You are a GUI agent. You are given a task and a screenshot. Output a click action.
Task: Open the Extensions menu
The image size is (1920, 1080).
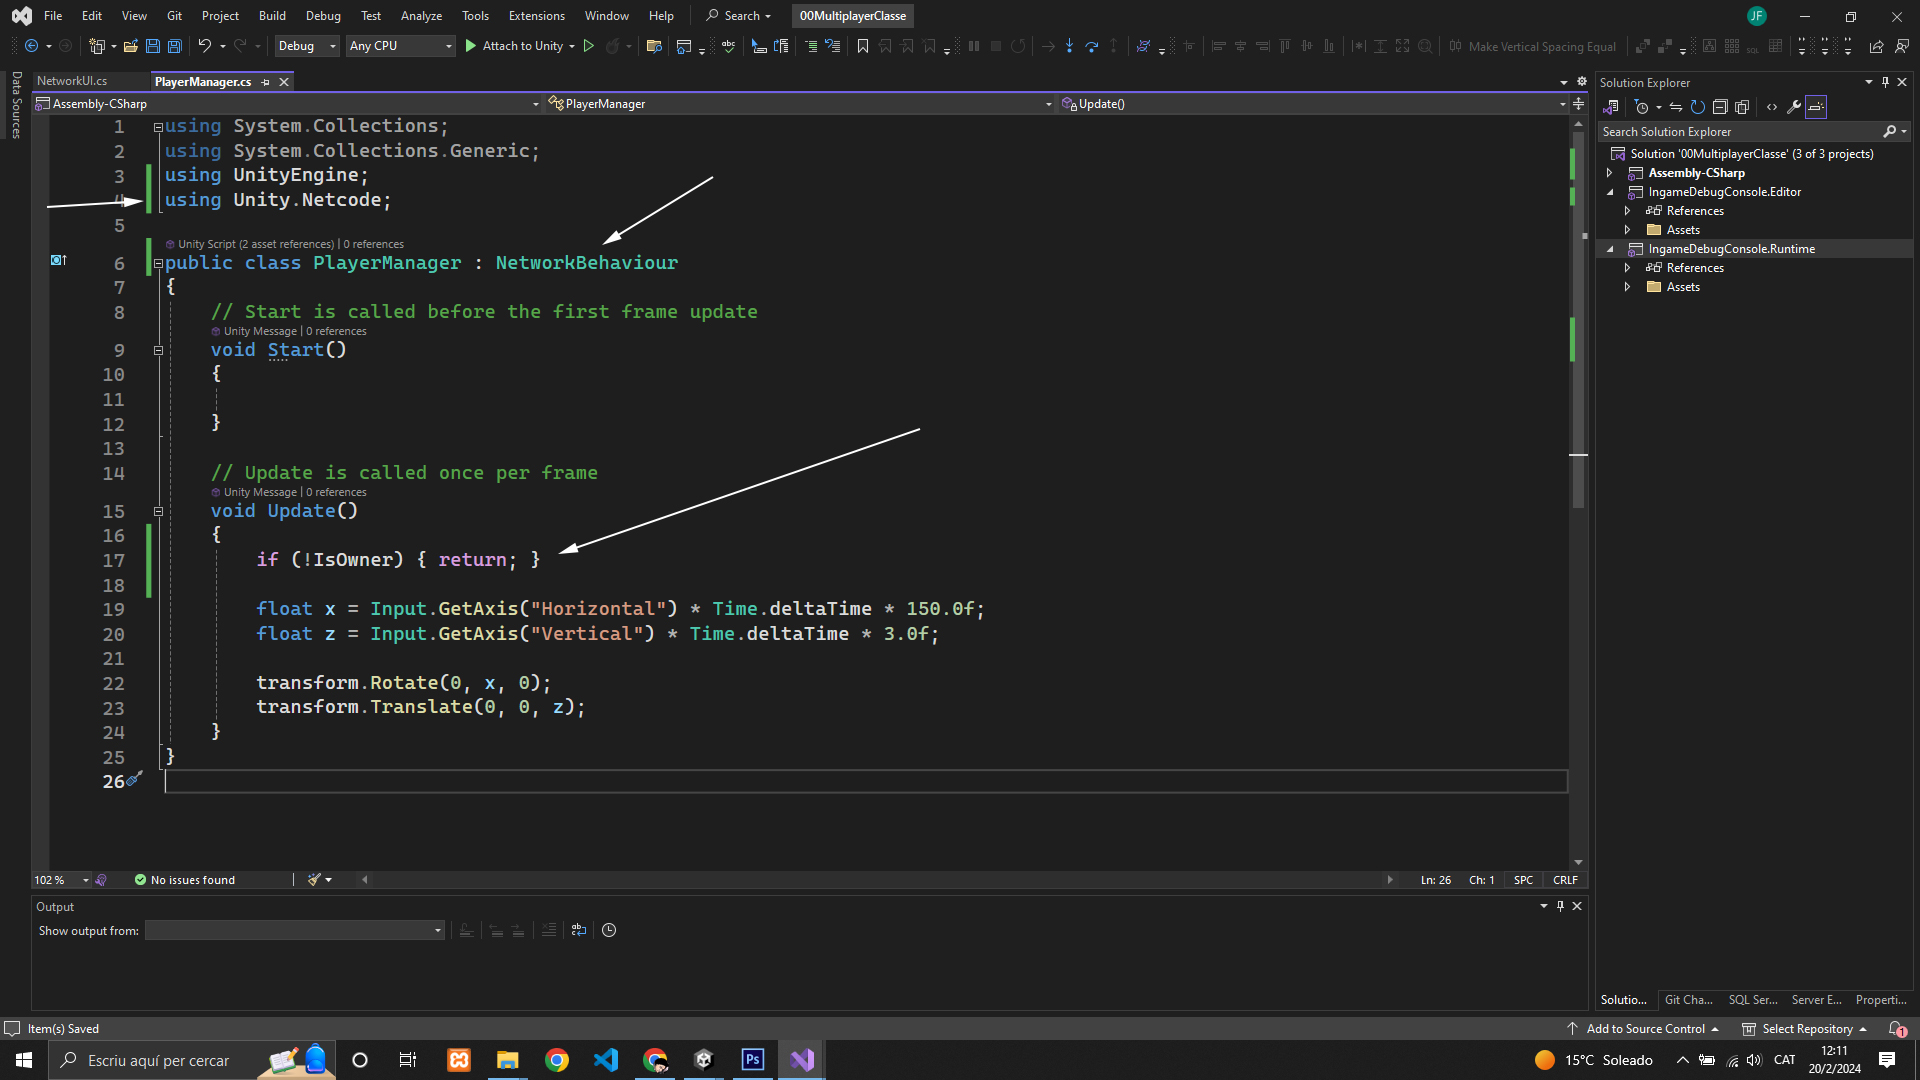point(536,16)
